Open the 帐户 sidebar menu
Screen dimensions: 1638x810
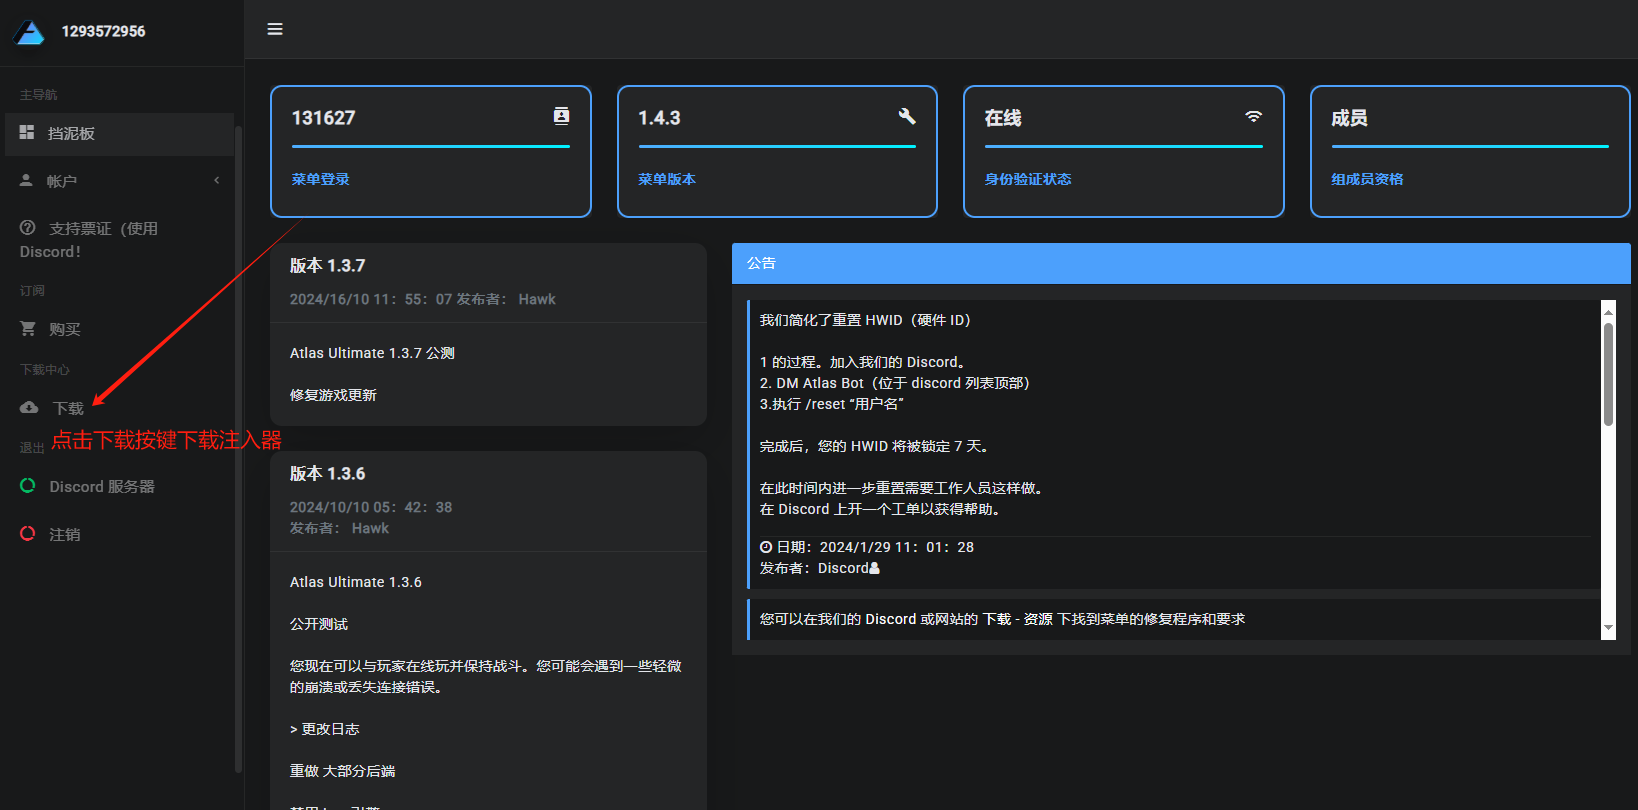pos(62,181)
